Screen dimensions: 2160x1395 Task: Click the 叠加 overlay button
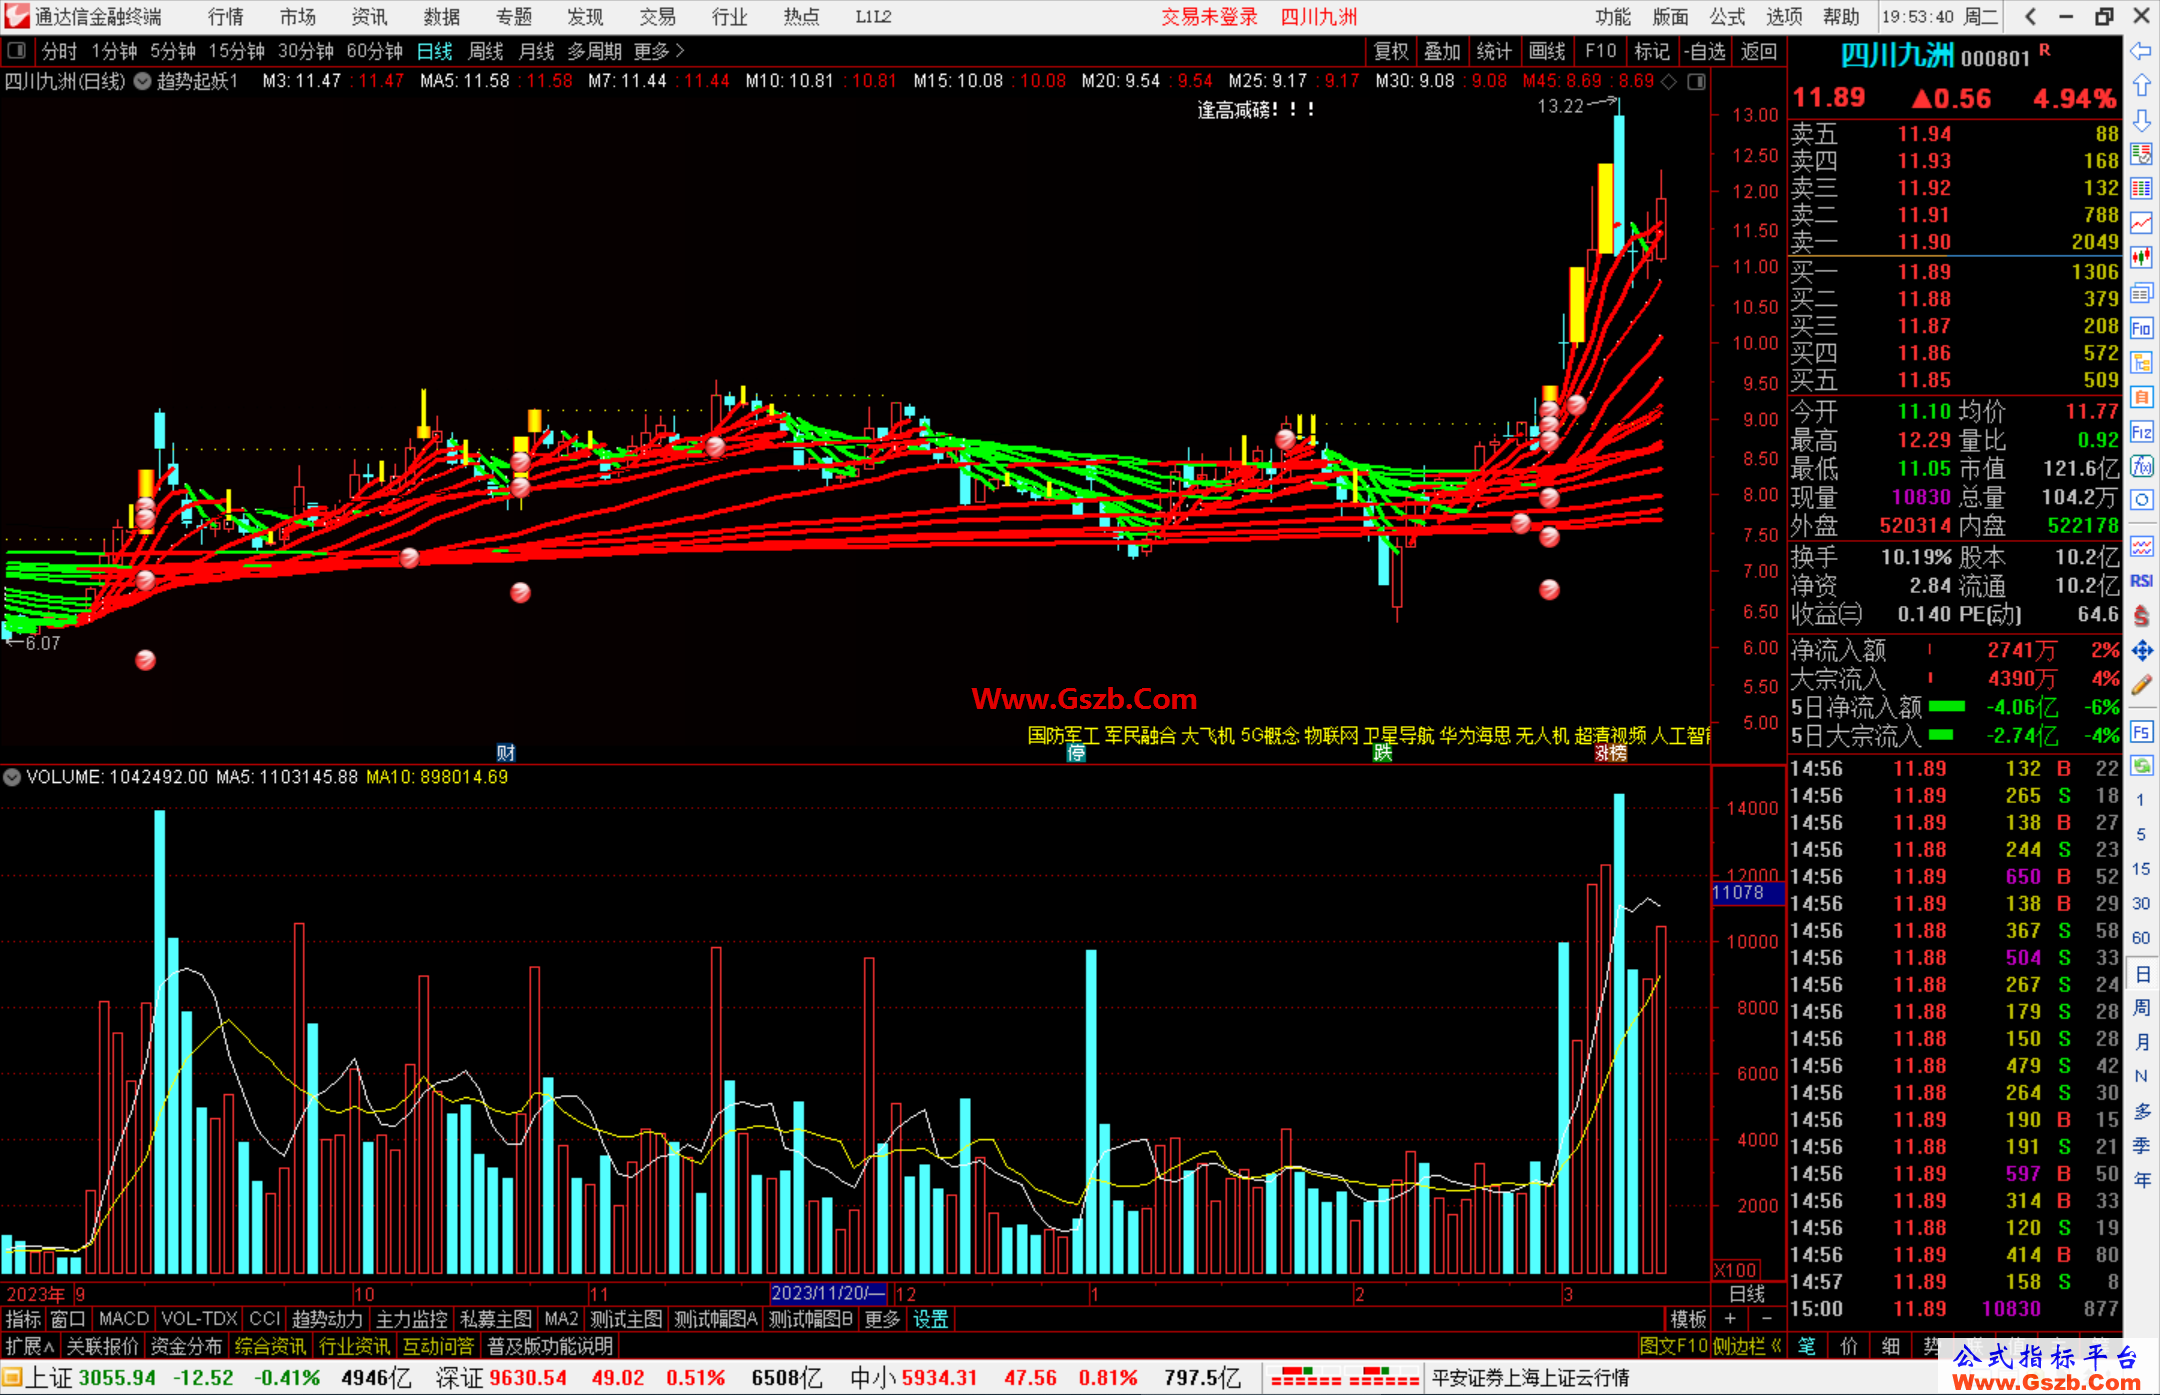(1443, 51)
